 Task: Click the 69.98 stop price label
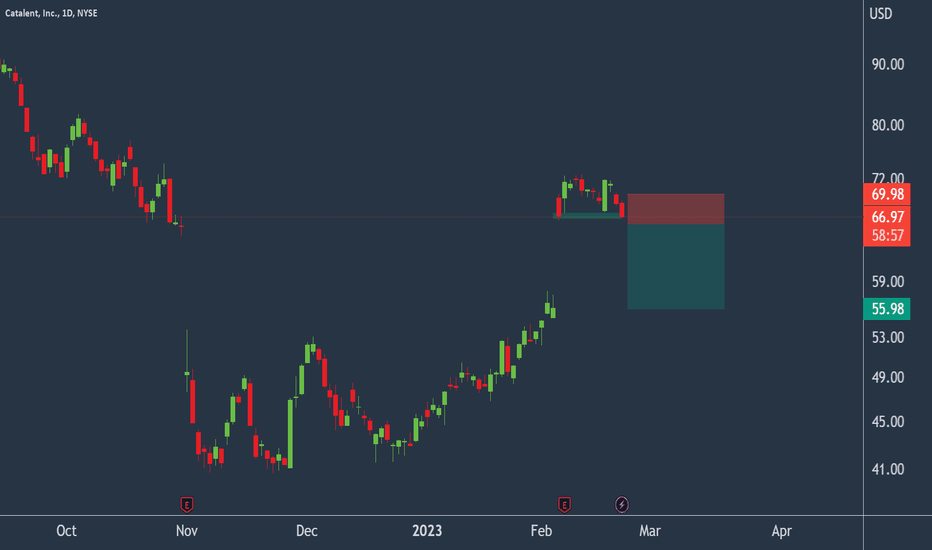click(x=887, y=194)
